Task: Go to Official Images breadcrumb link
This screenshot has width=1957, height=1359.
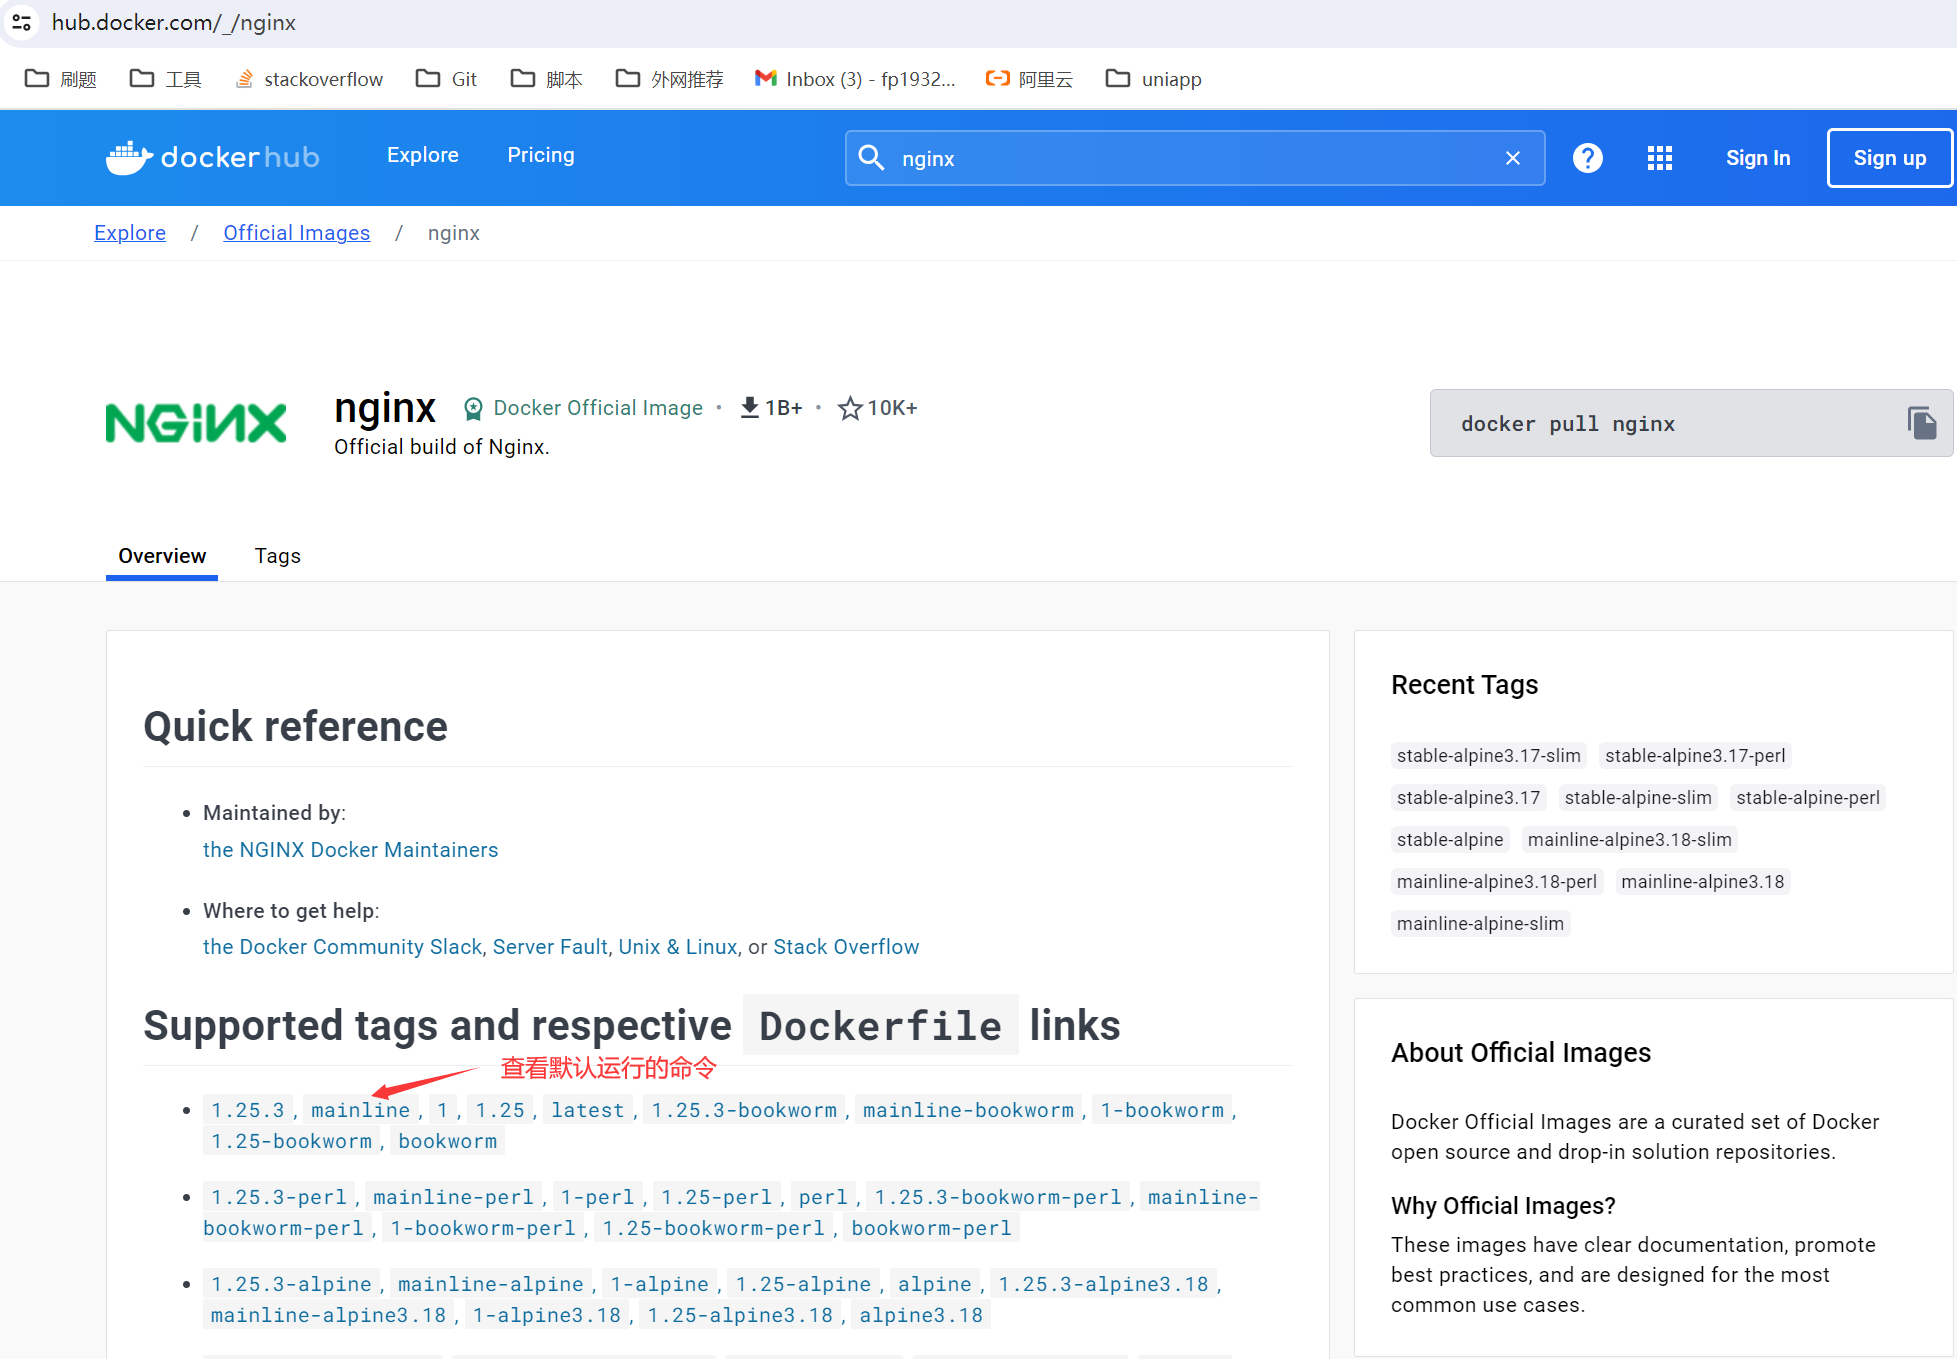Action: [297, 233]
